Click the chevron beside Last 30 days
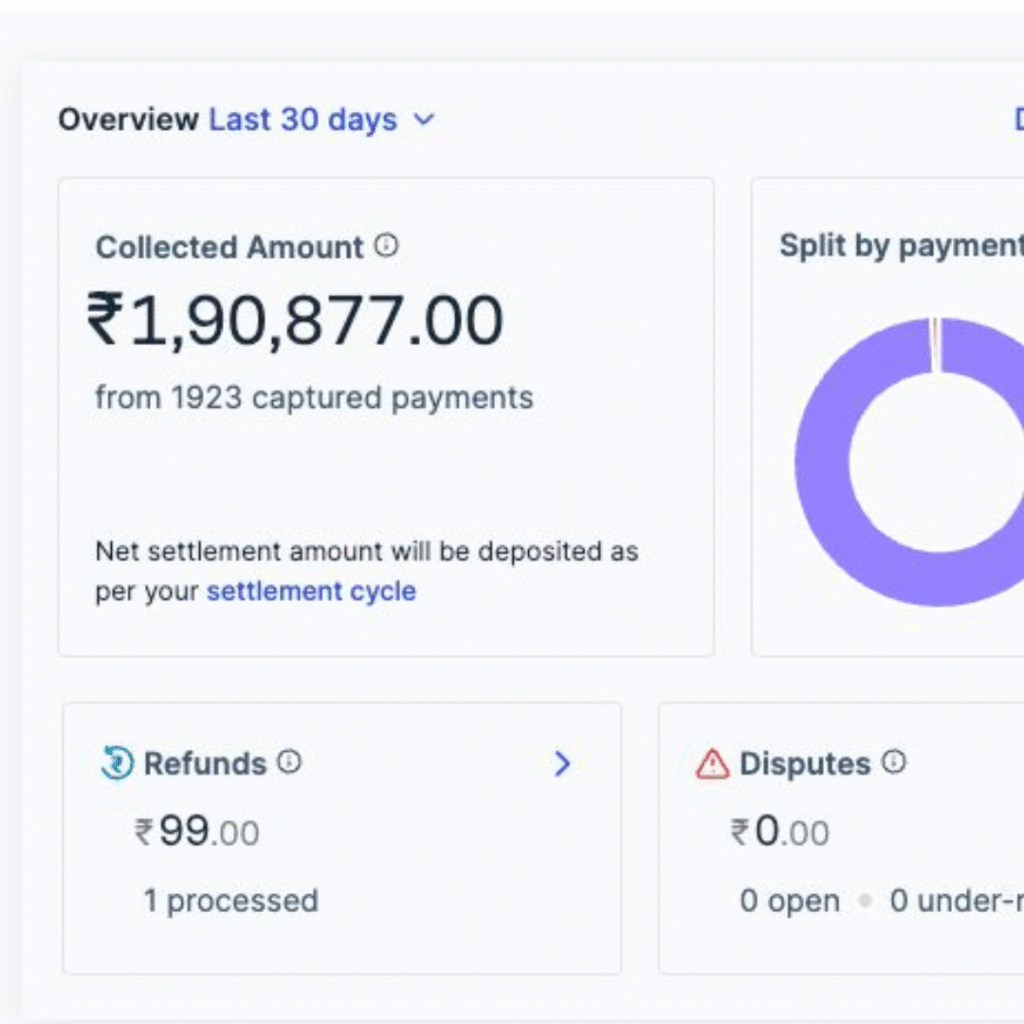Image resolution: width=1024 pixels, height=1024 pixels. click(424, 120)
